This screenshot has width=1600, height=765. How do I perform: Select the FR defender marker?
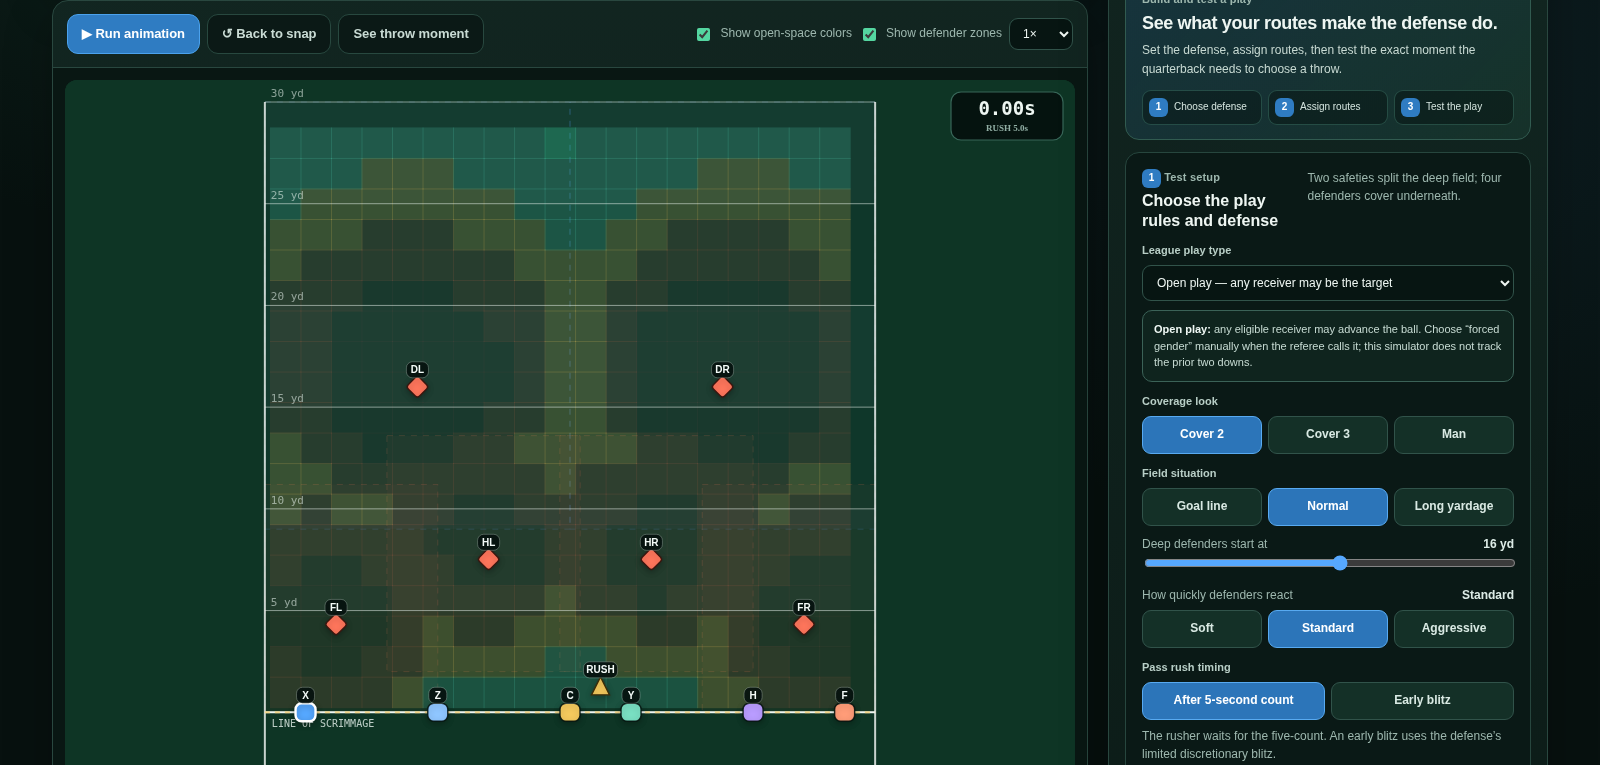(804, 625)
